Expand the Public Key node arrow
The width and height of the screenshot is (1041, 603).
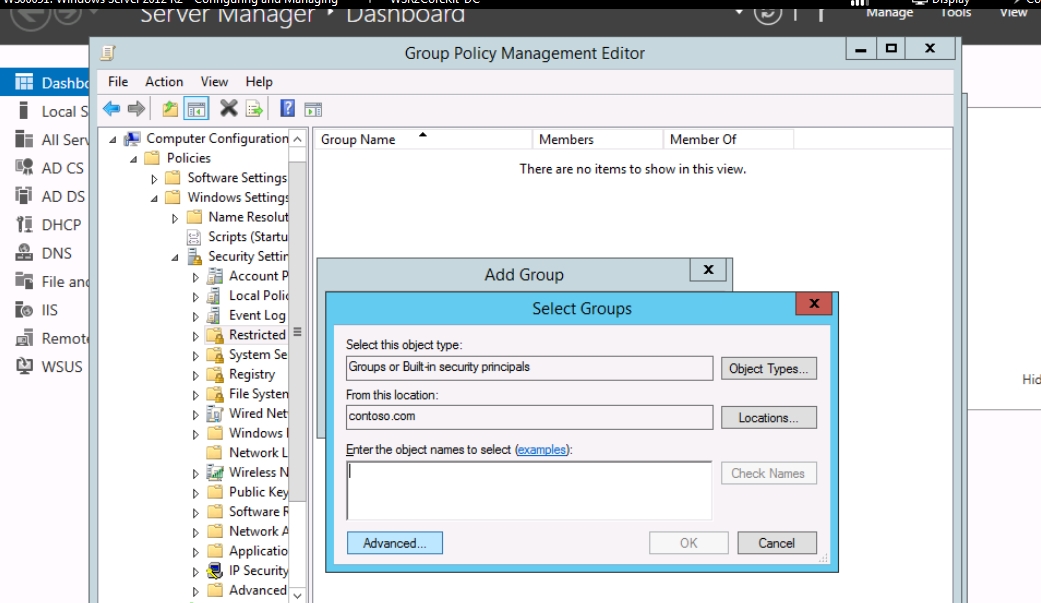click(195, 493)
